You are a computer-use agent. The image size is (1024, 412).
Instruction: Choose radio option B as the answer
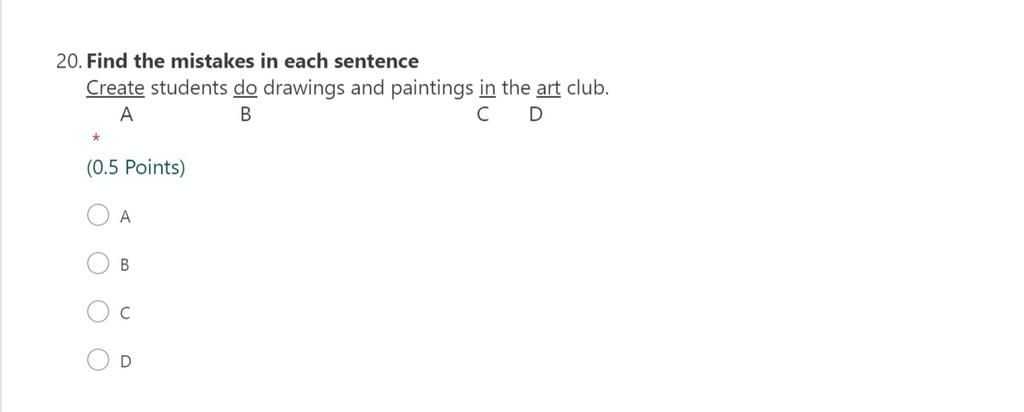pos(98,264)
